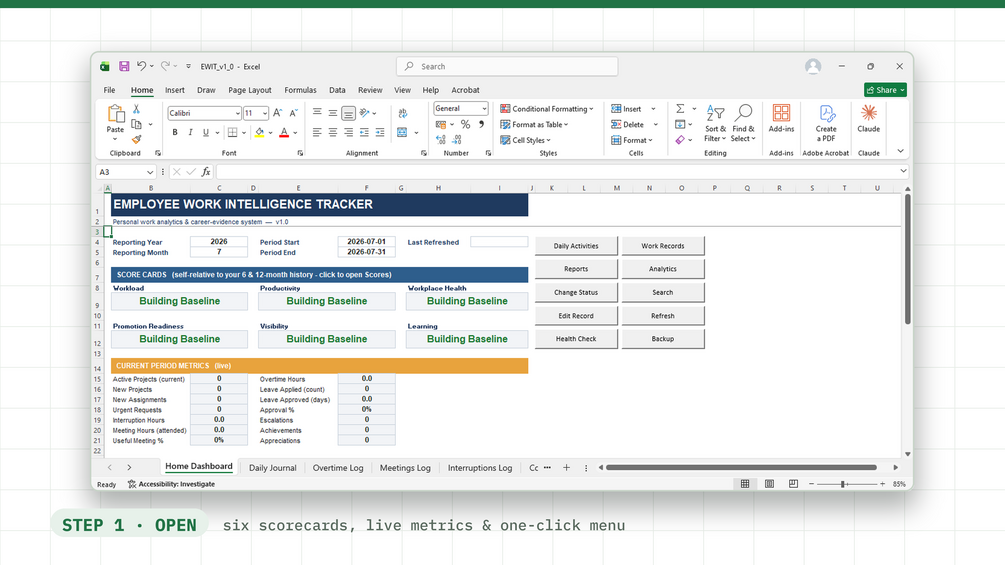
Task: Open Accessibility: Investigate status item
Action: (171, 484)
